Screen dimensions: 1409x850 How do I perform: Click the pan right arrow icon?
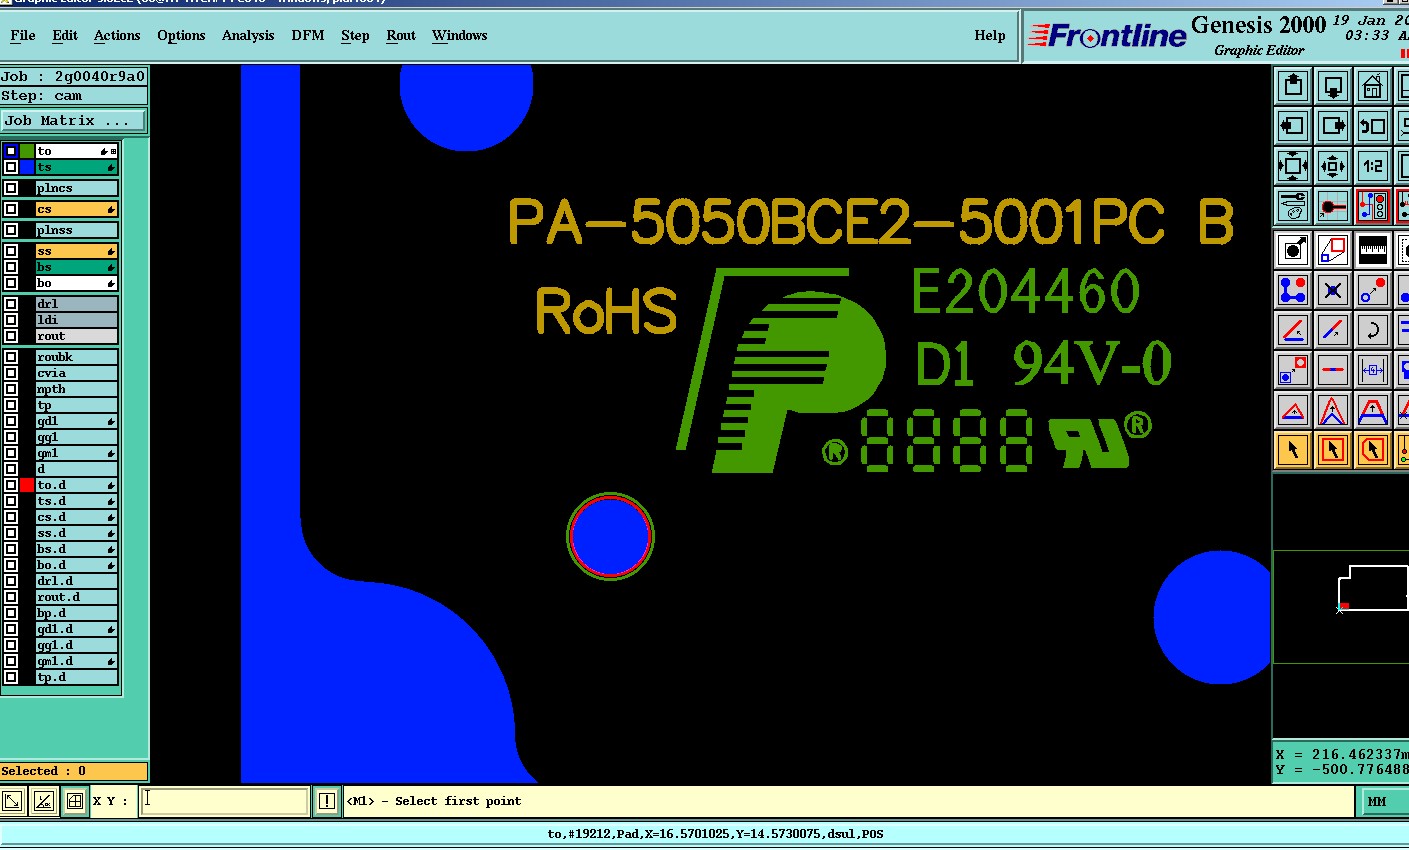pyautogui.click(x=1333, y=126)
